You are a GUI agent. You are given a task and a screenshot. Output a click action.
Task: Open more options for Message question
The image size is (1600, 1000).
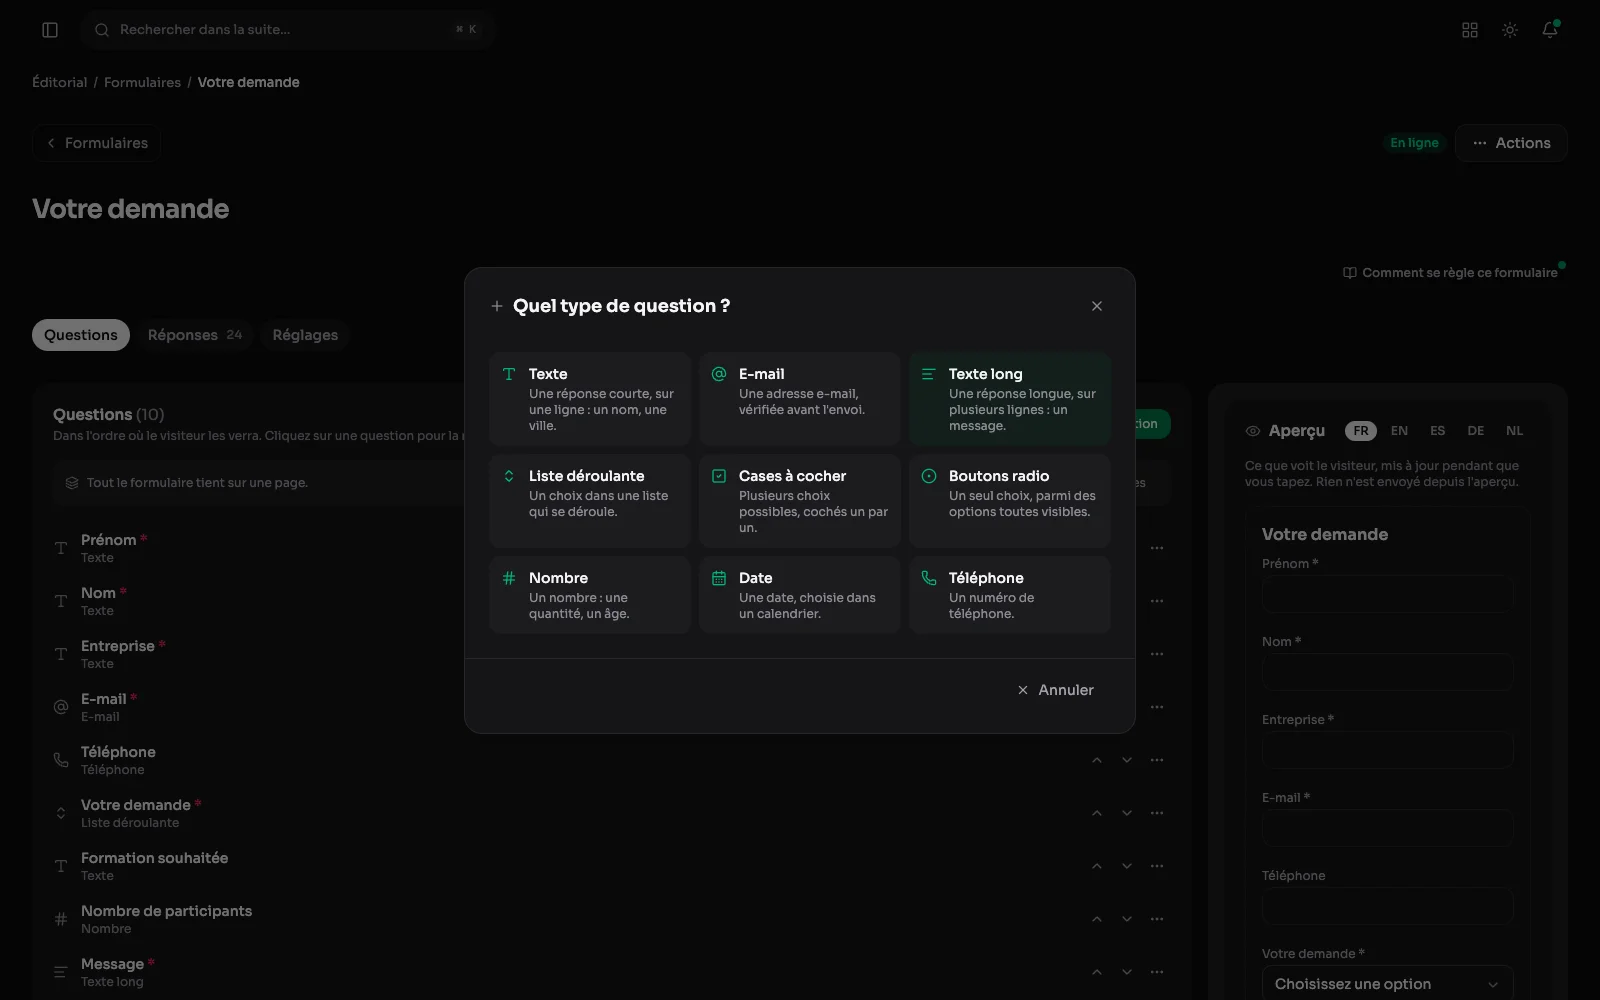point(1157,972)
